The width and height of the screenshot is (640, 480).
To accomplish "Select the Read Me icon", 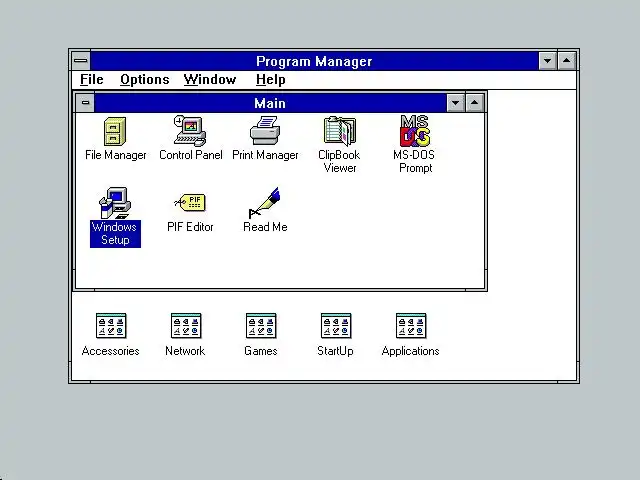I will pyautogui.click(x=264, y=203).
